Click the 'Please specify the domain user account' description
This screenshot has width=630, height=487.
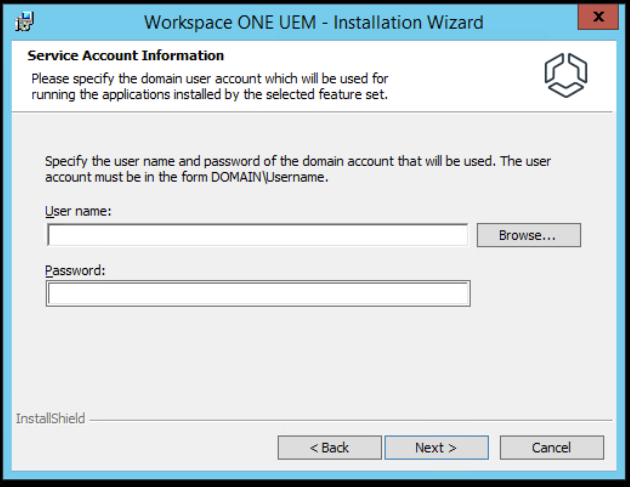209,86
